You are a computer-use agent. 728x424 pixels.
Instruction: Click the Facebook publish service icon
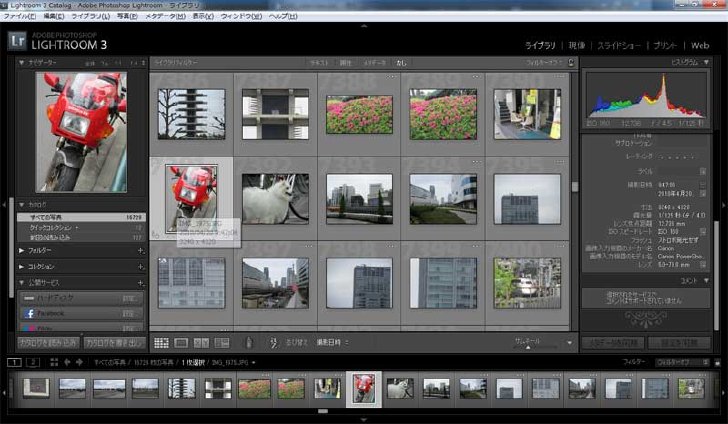(29, 313)
